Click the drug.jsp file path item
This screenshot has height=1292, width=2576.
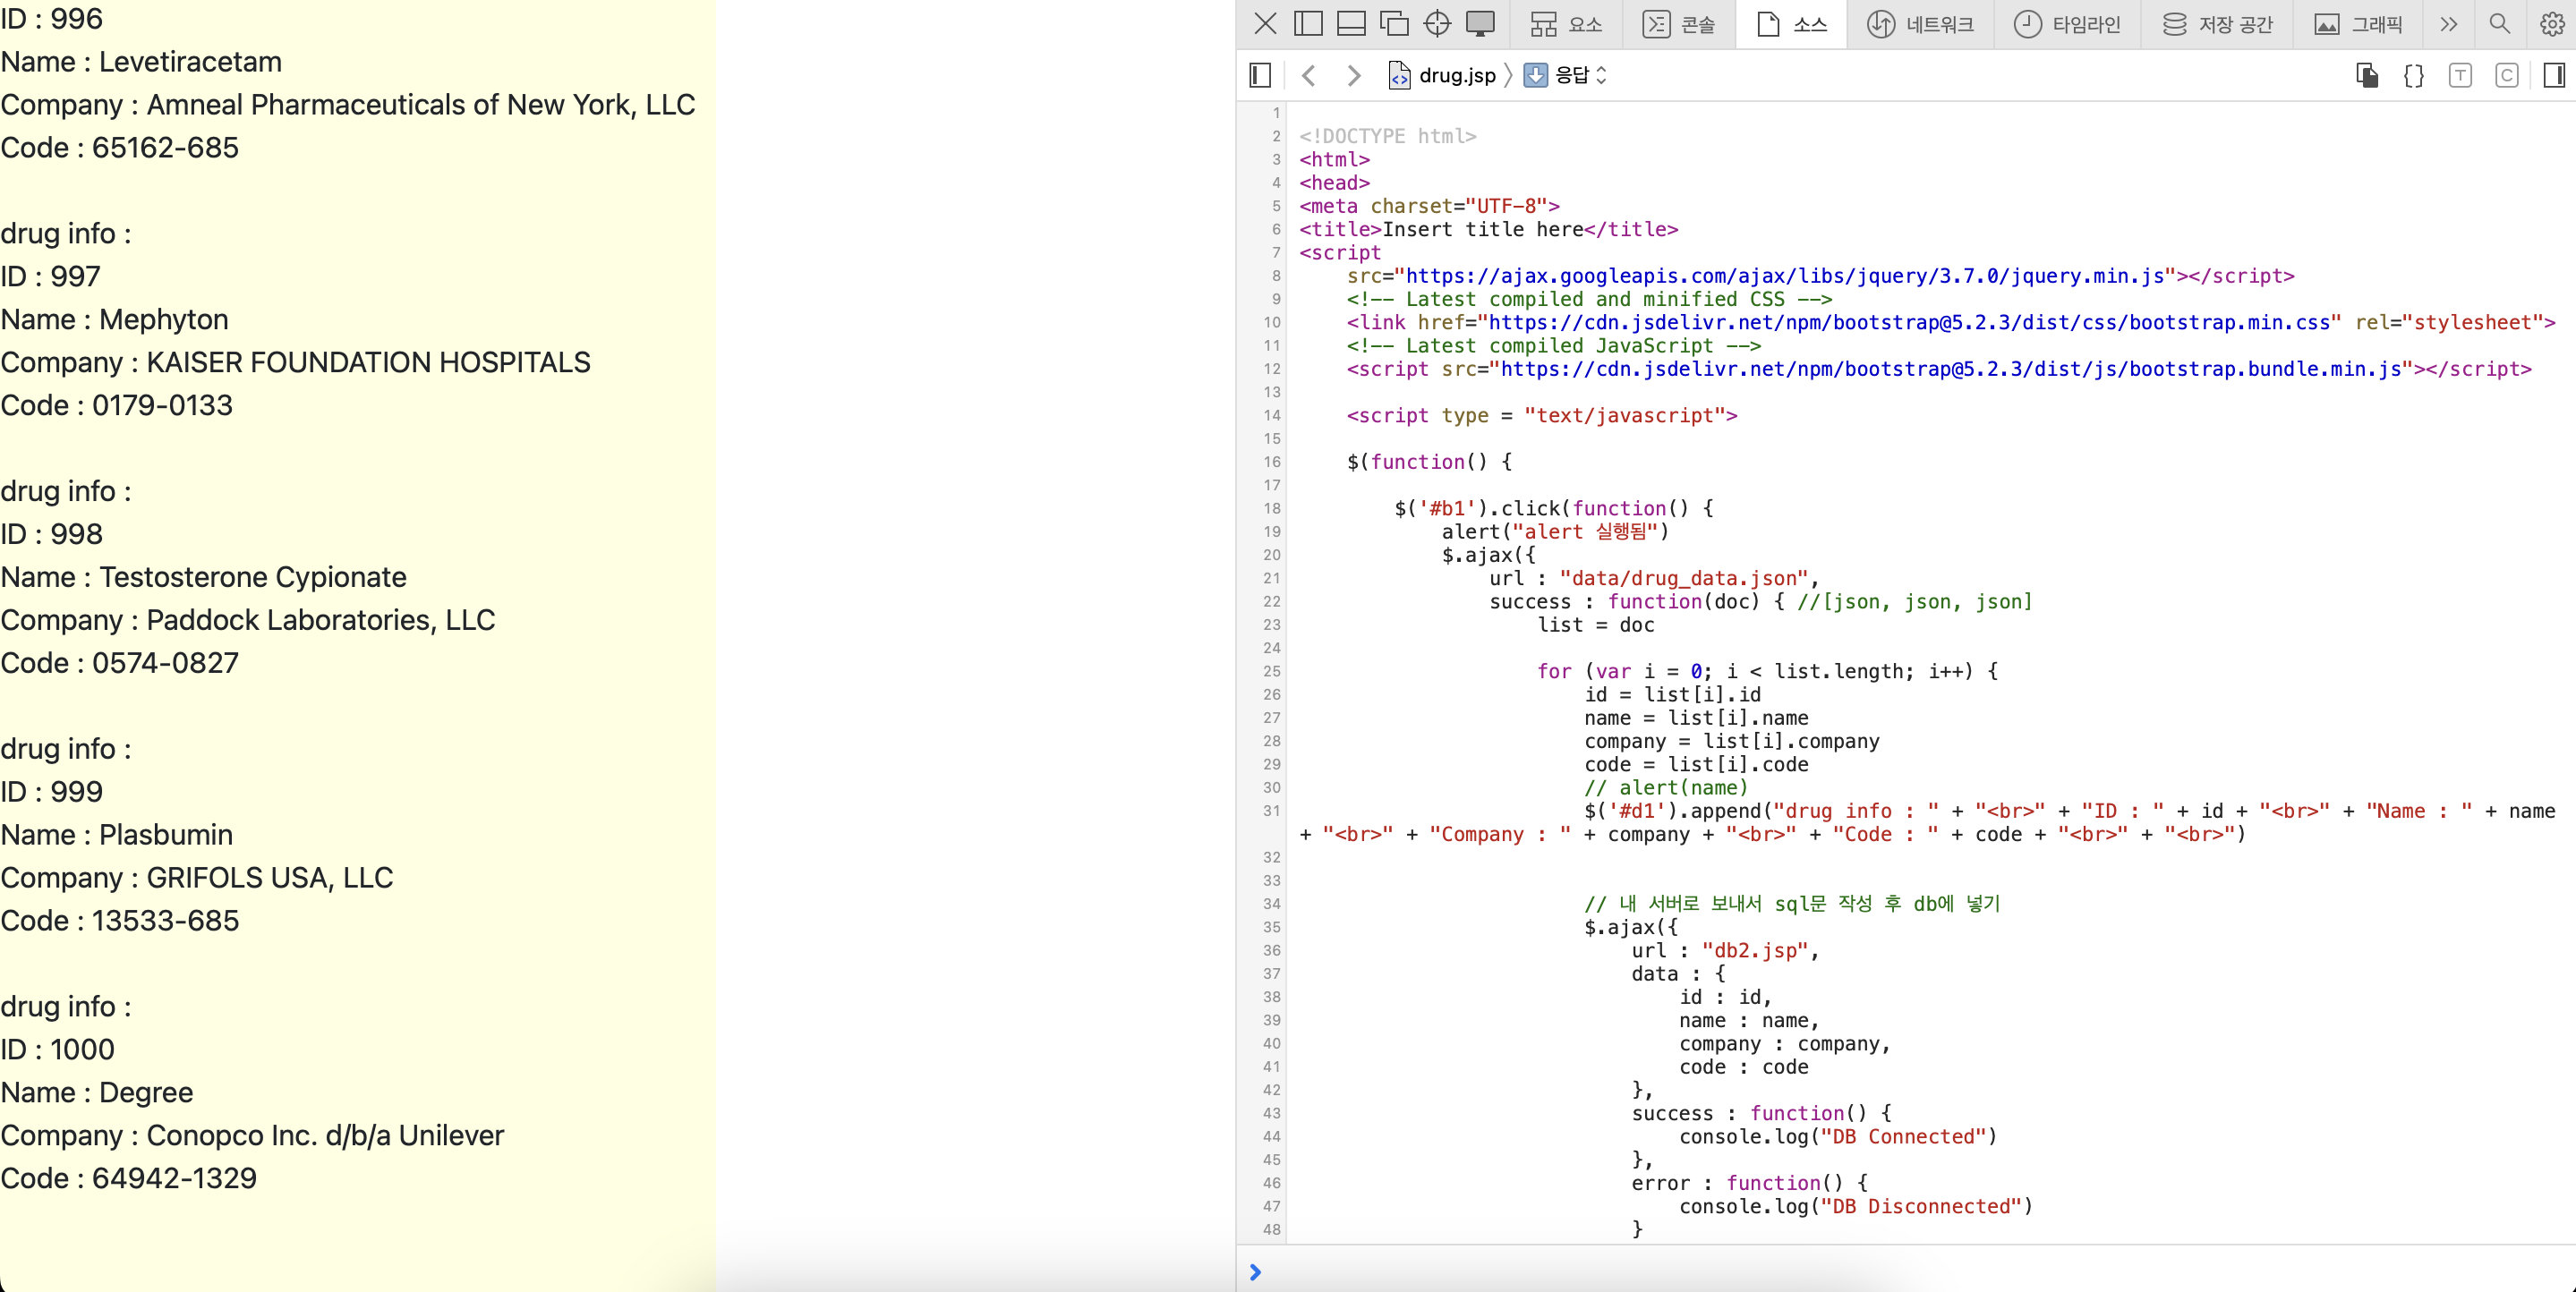[x=1443, y=75]
